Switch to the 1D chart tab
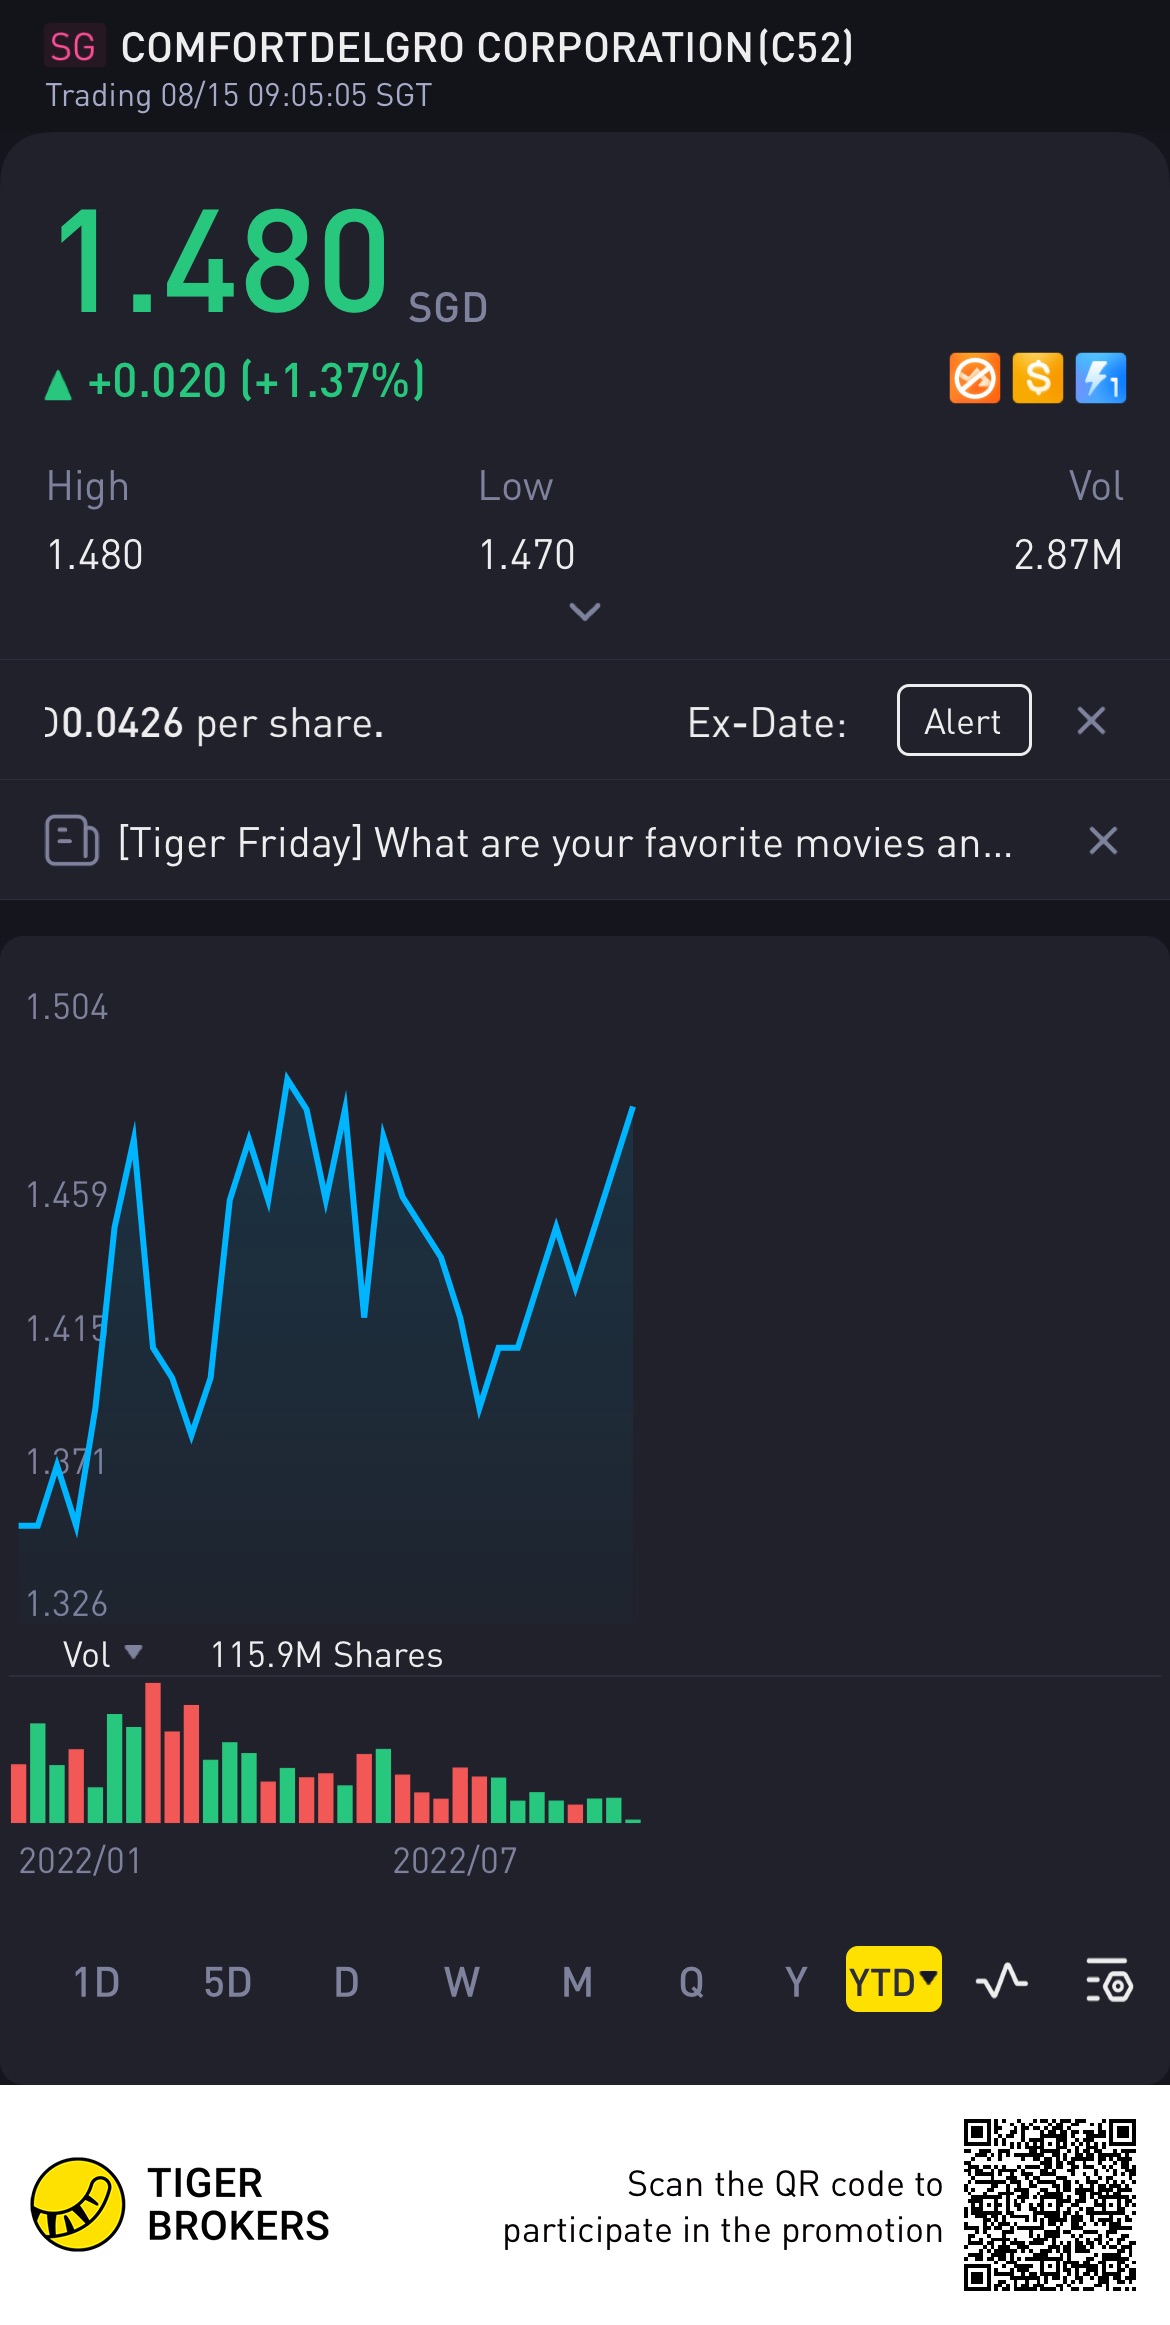Image resolution: width=1170 pixels, height=2325 pixels. (x=97, y=1982)
